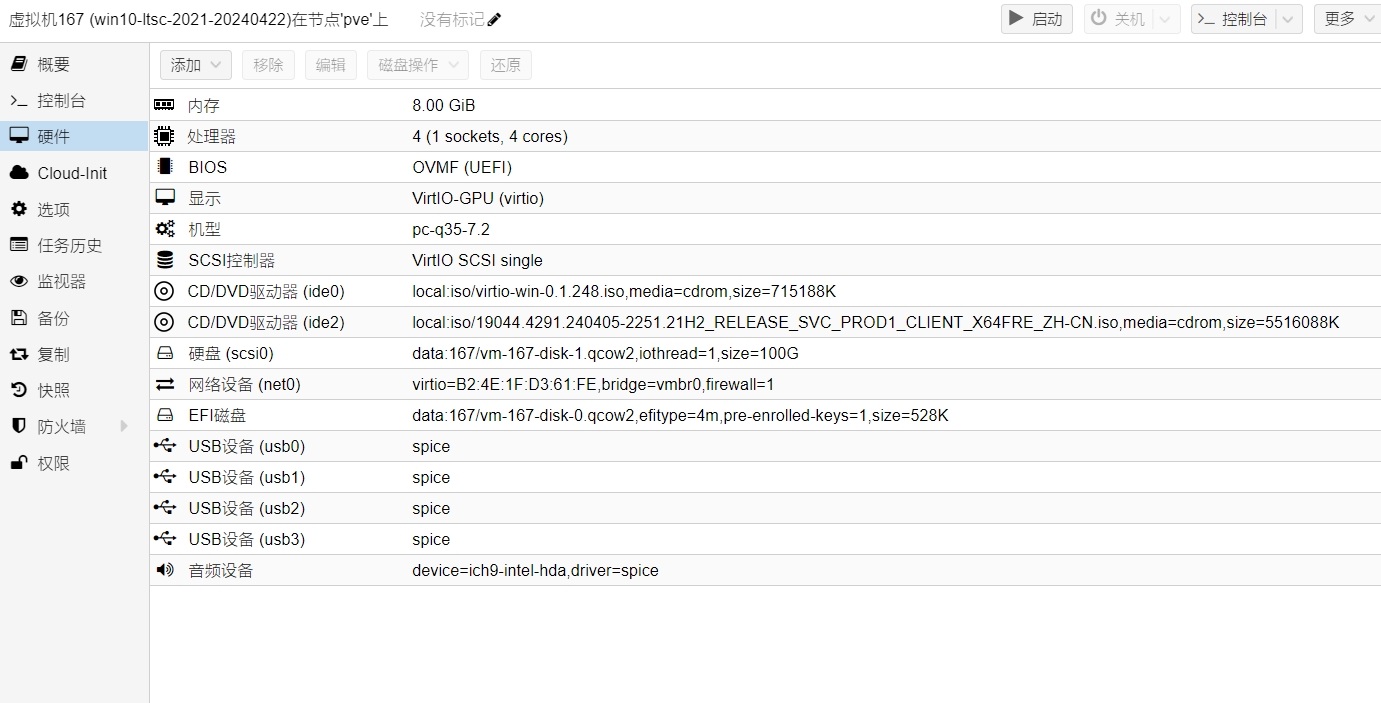
Task: Click the pencil icon to edit tags
Action: [494, 20]
